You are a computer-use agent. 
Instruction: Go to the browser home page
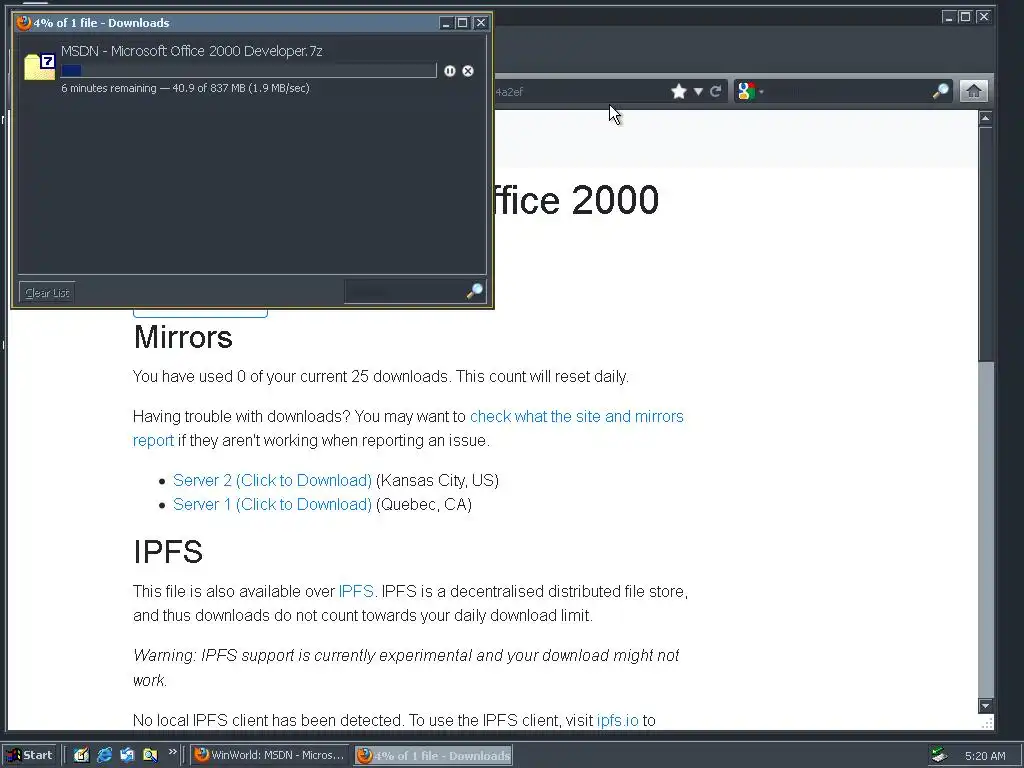tap(973, 91)
